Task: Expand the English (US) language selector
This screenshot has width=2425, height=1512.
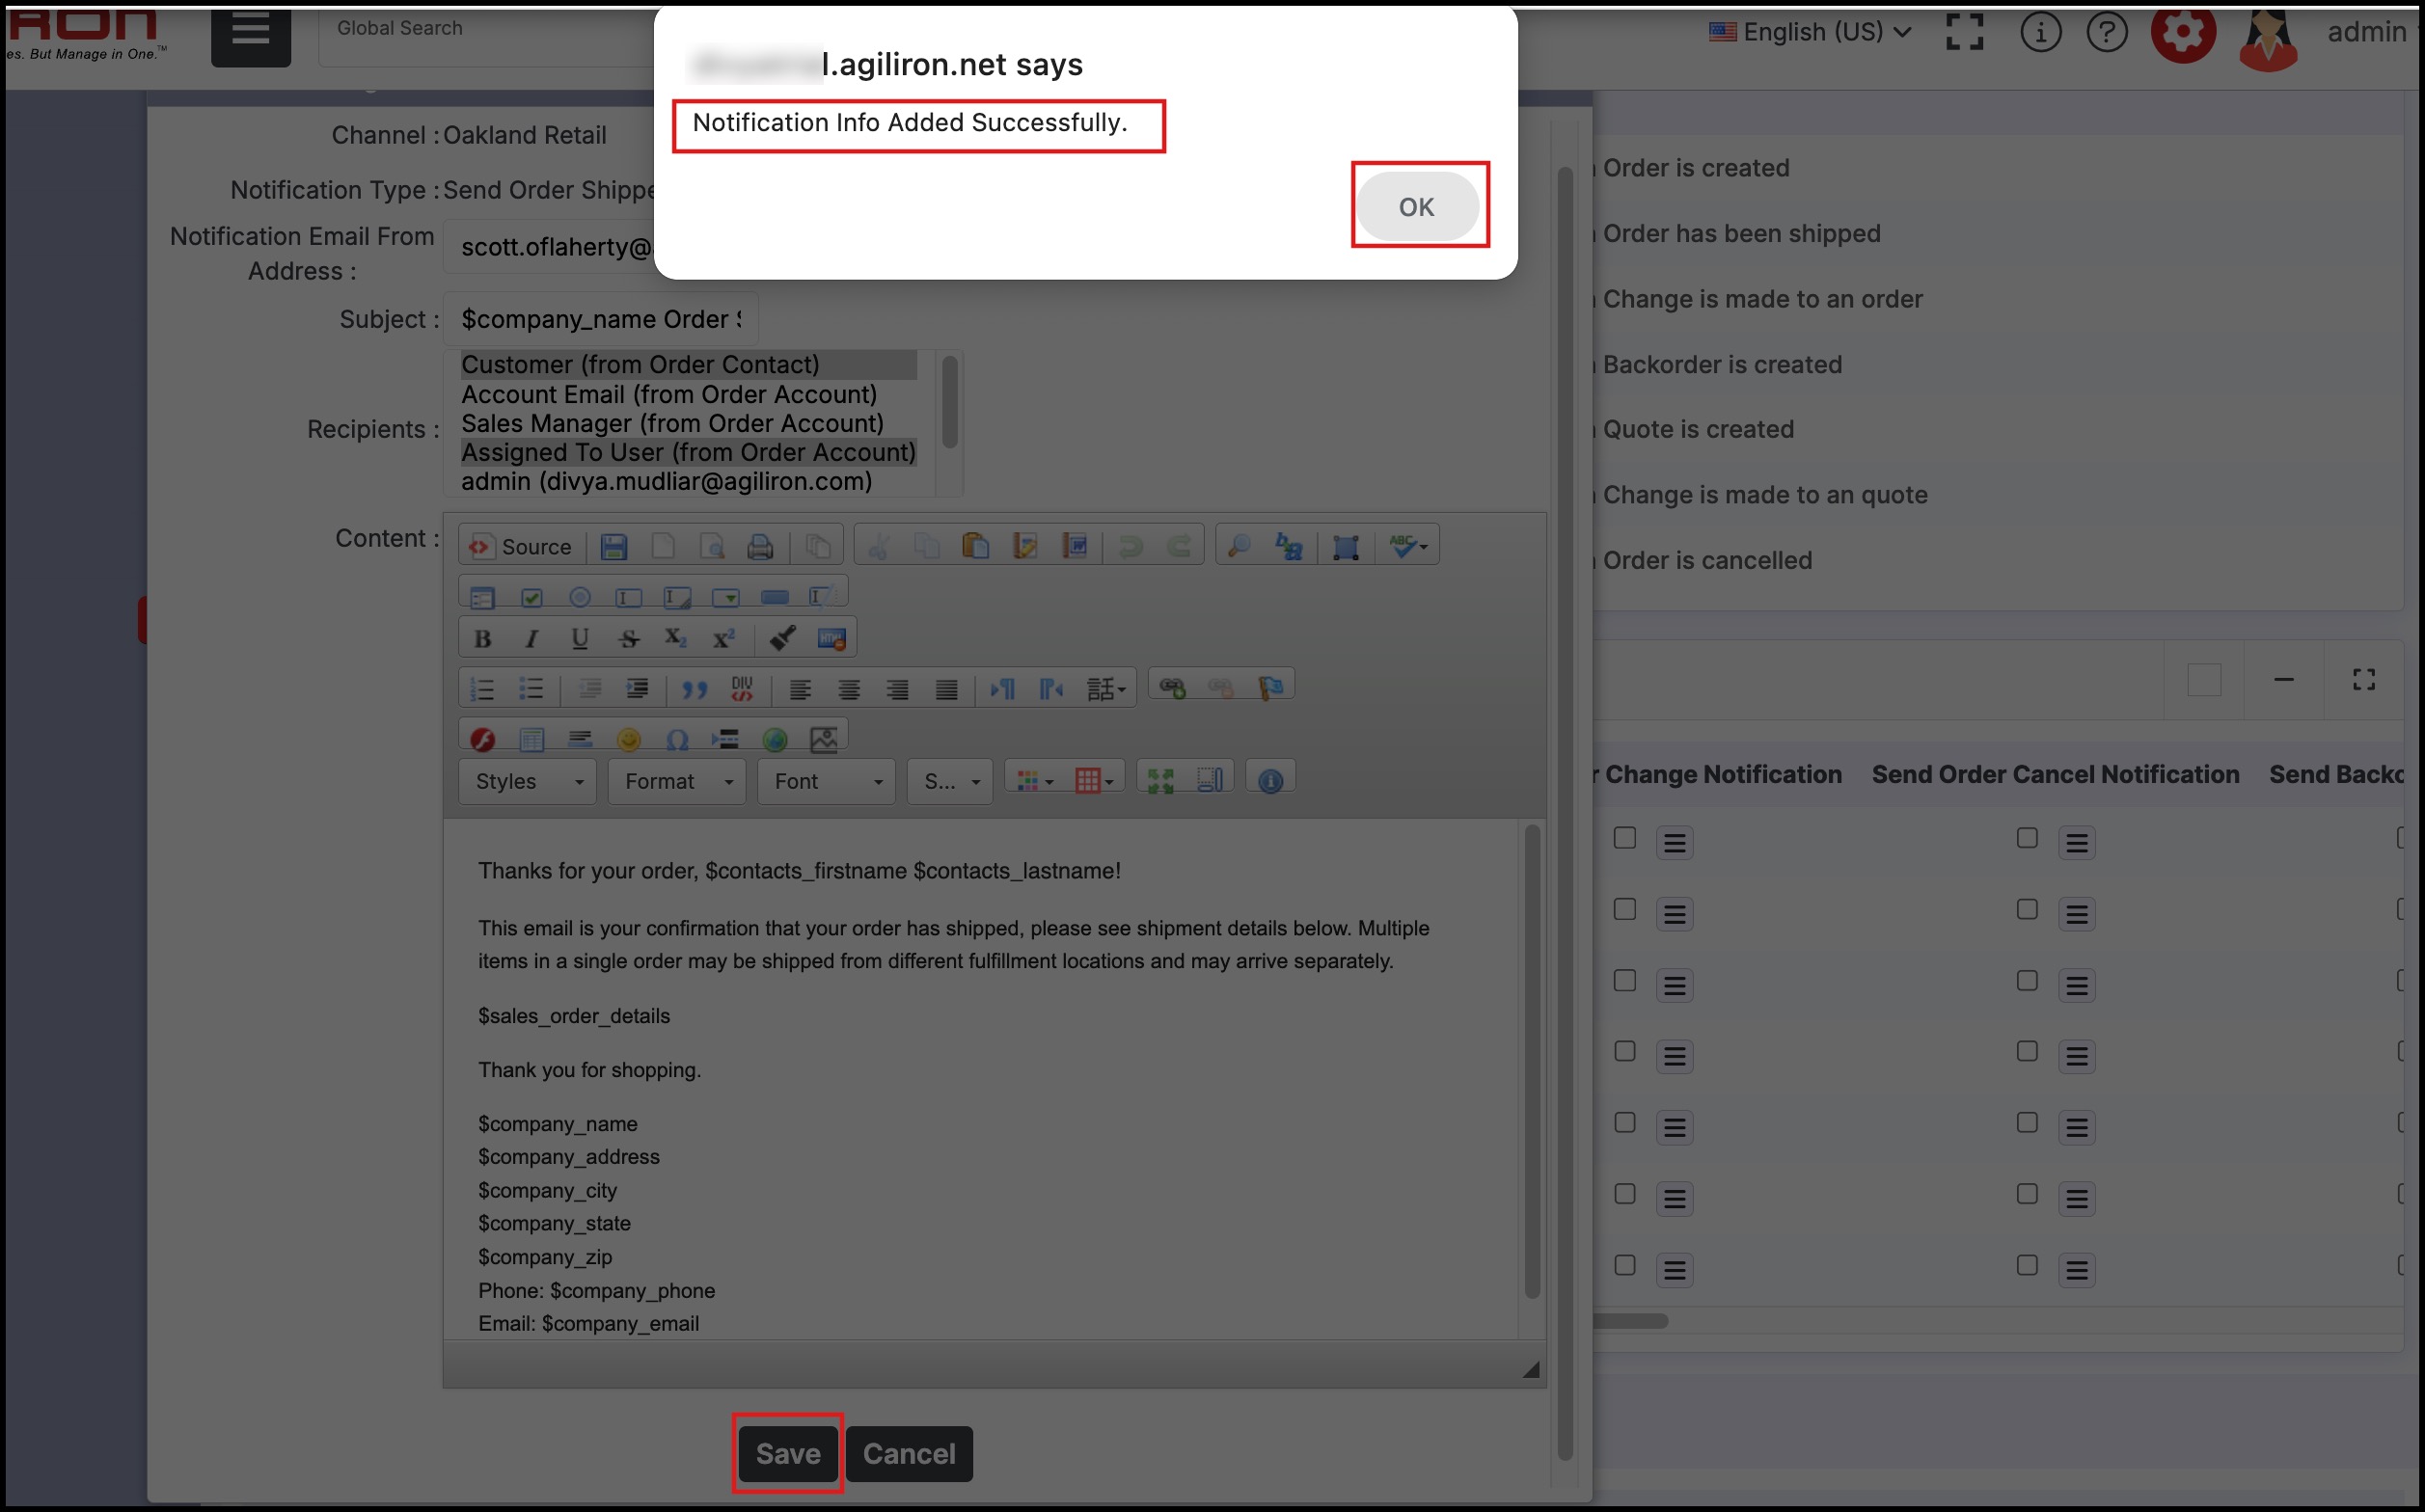Action: [1811, 32]
